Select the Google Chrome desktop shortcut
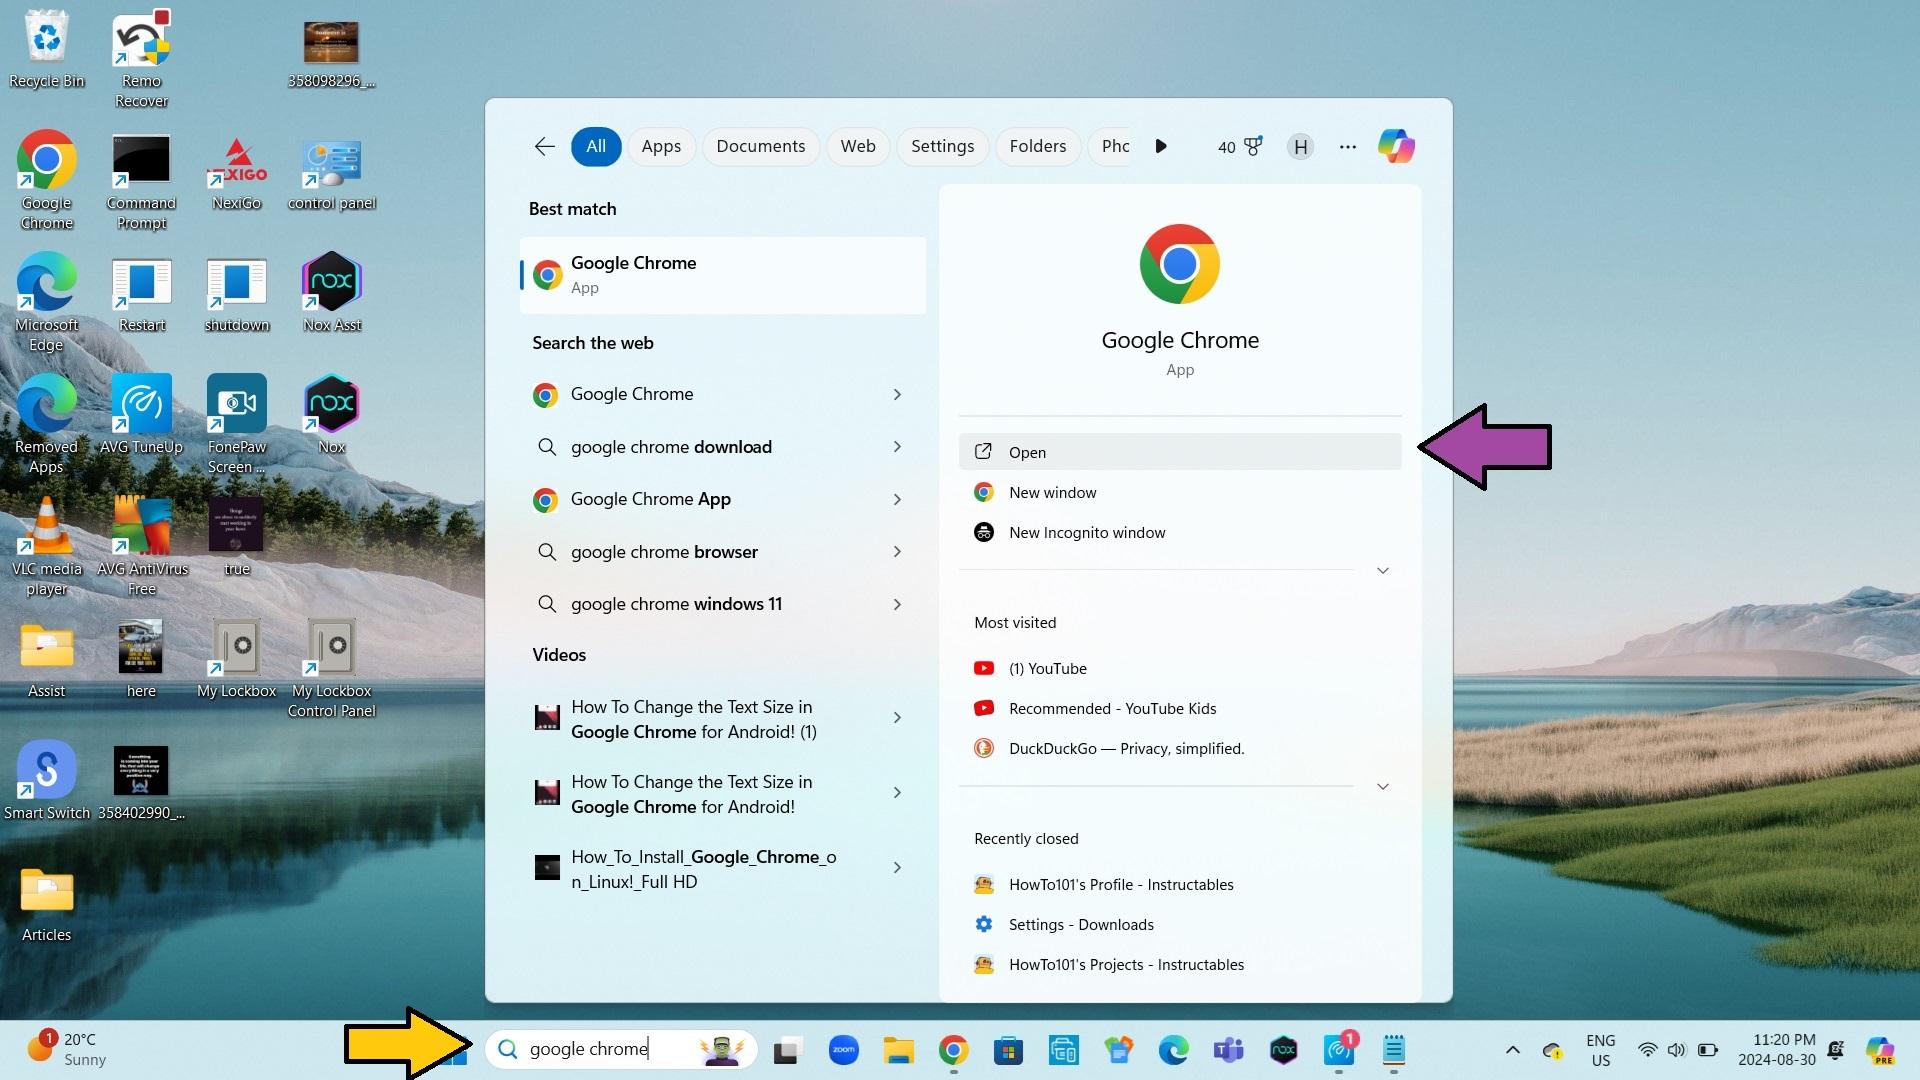The image size is (1920, 1080). [46, 181]
